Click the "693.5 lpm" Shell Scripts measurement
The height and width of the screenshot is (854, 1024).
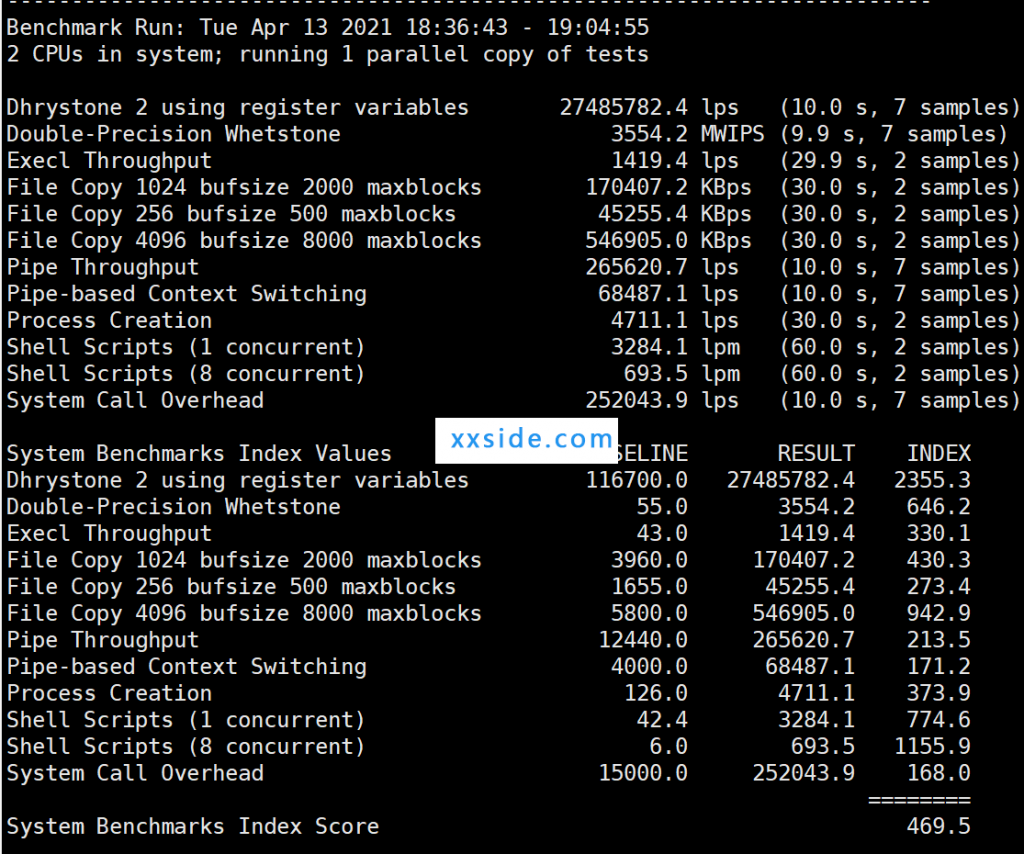pos(682,373)
